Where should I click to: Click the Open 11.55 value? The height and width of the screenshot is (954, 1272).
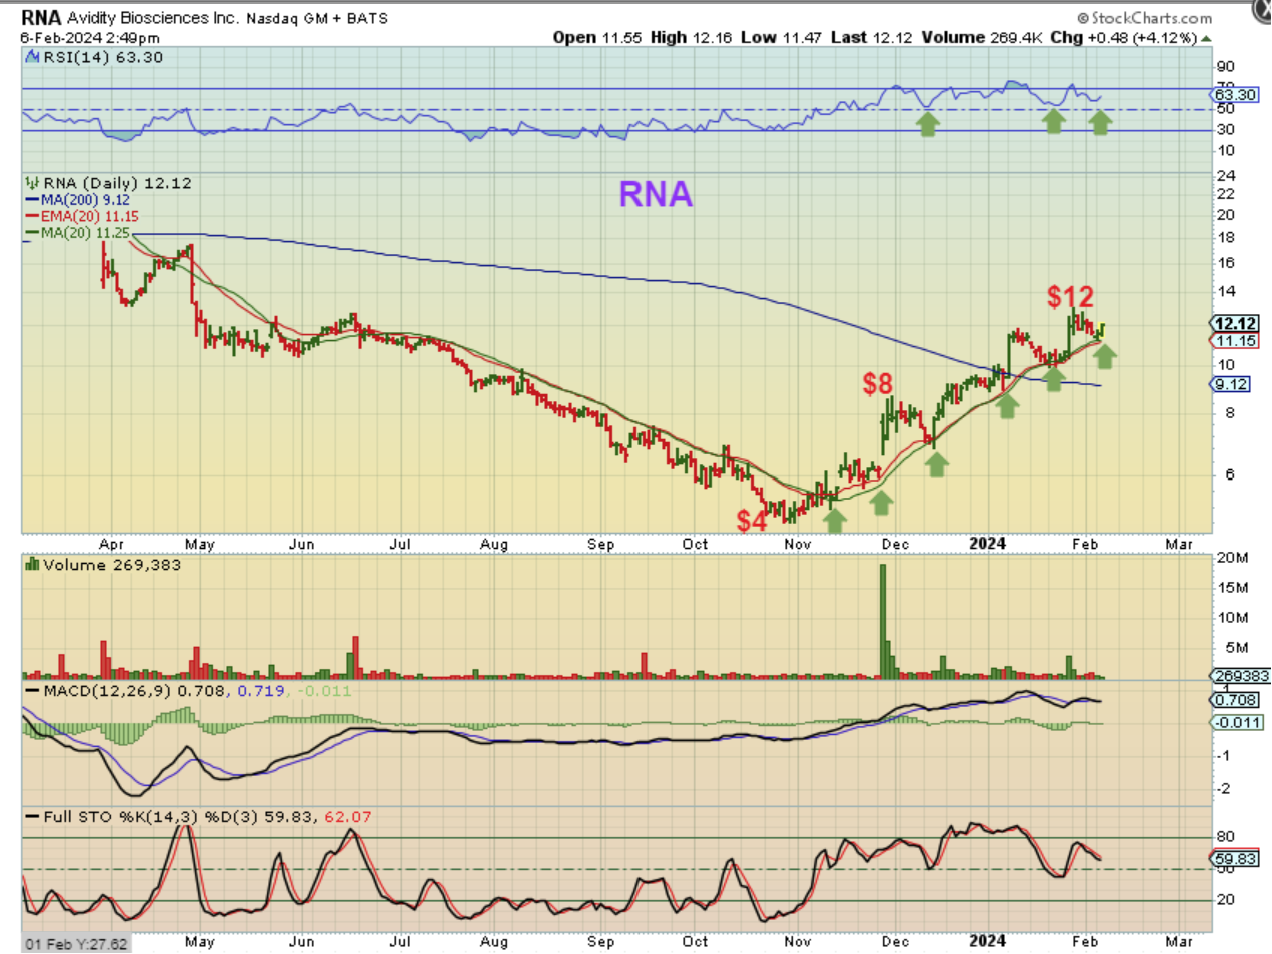tap(597, 37)
